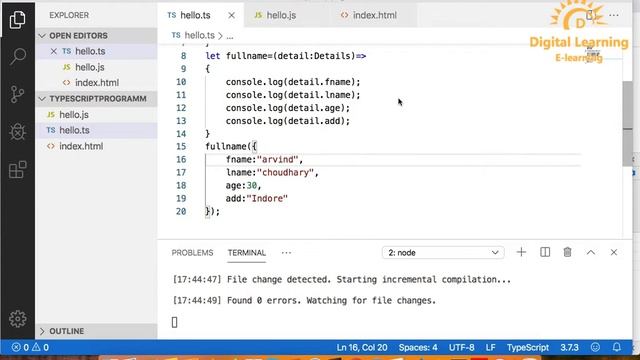Show more panel tabs via ellipsis
This screenshot has width=640, height=360.
[286, 253]
